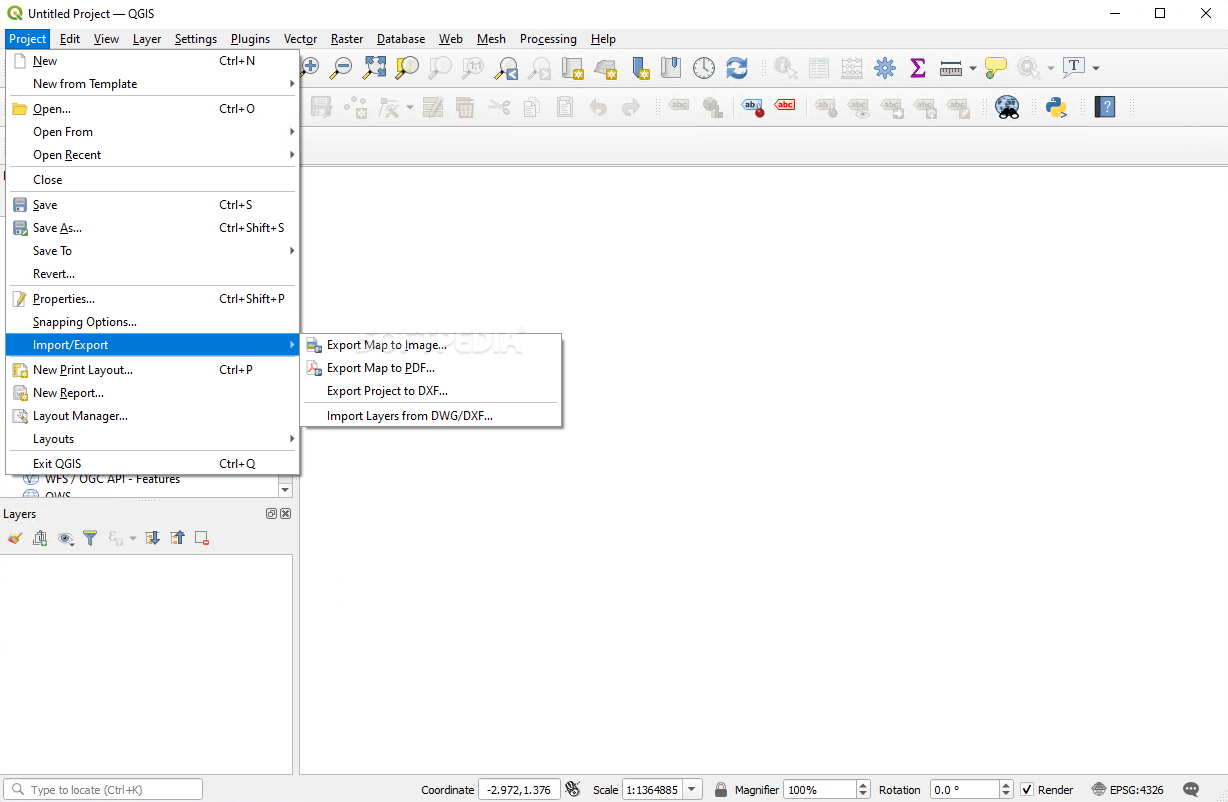Open the Processing menu

[x=548, y=39]
